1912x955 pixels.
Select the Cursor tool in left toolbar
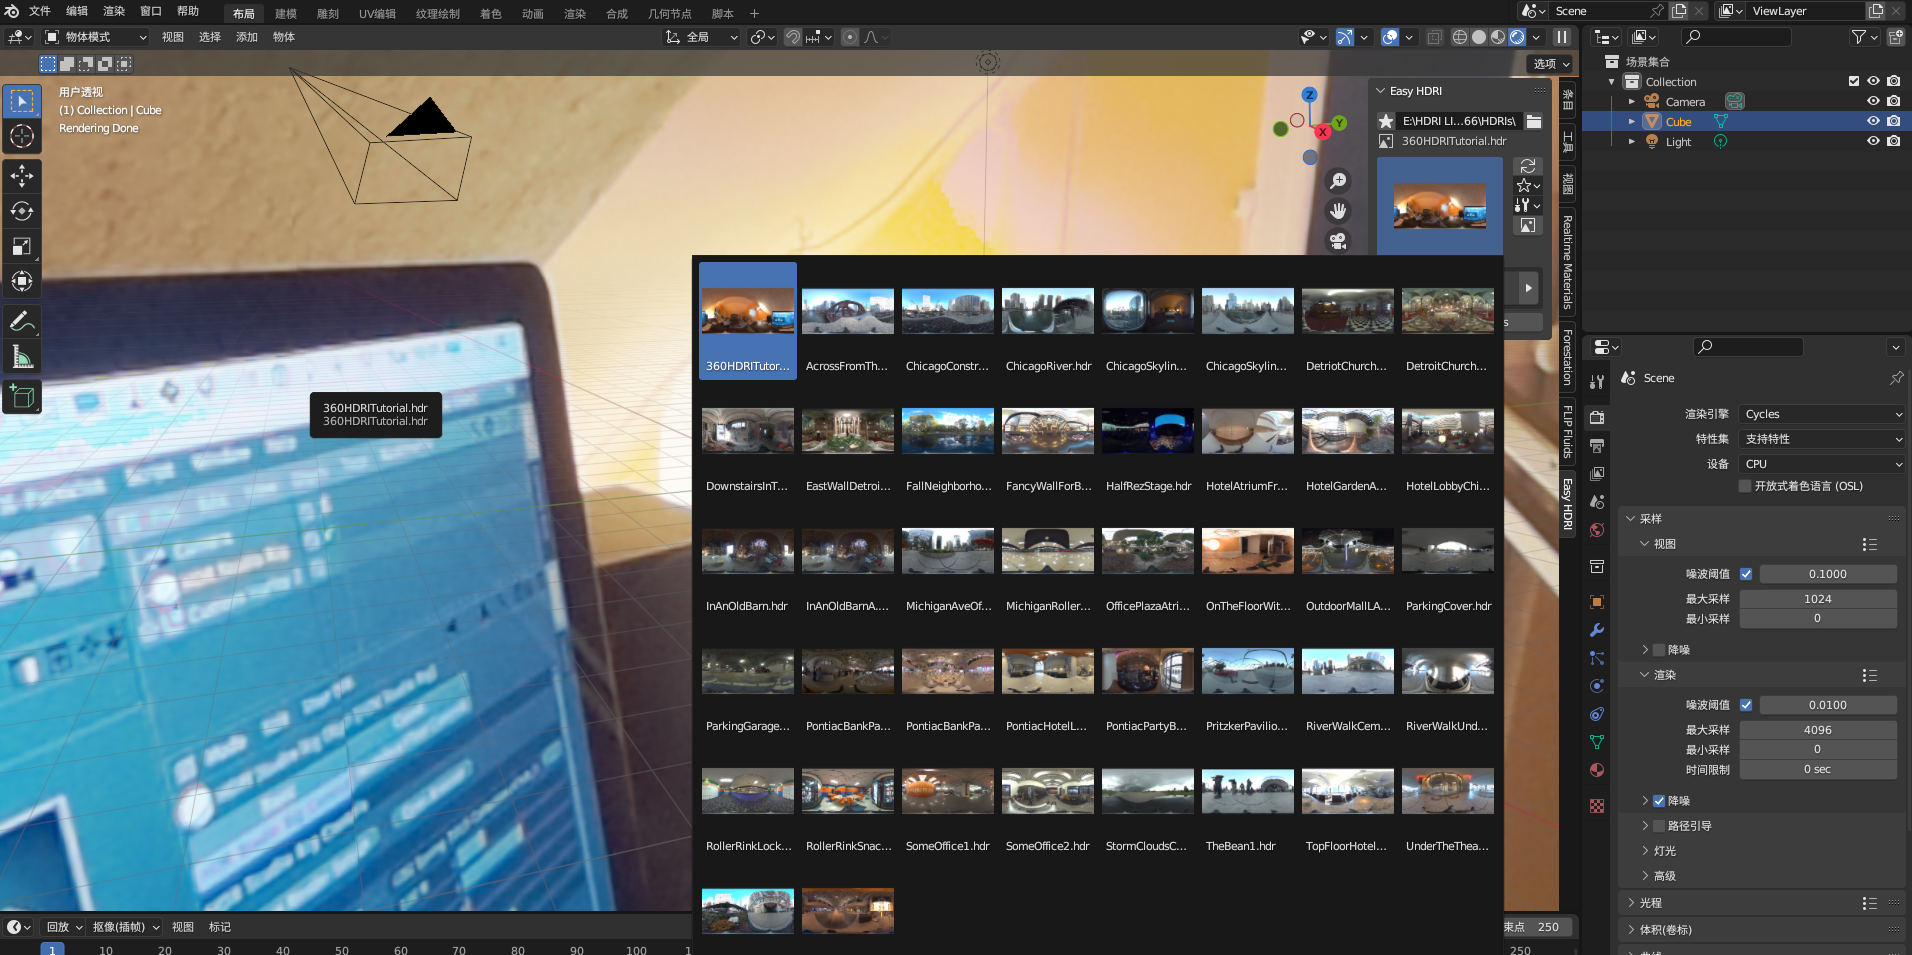point(22,136)
